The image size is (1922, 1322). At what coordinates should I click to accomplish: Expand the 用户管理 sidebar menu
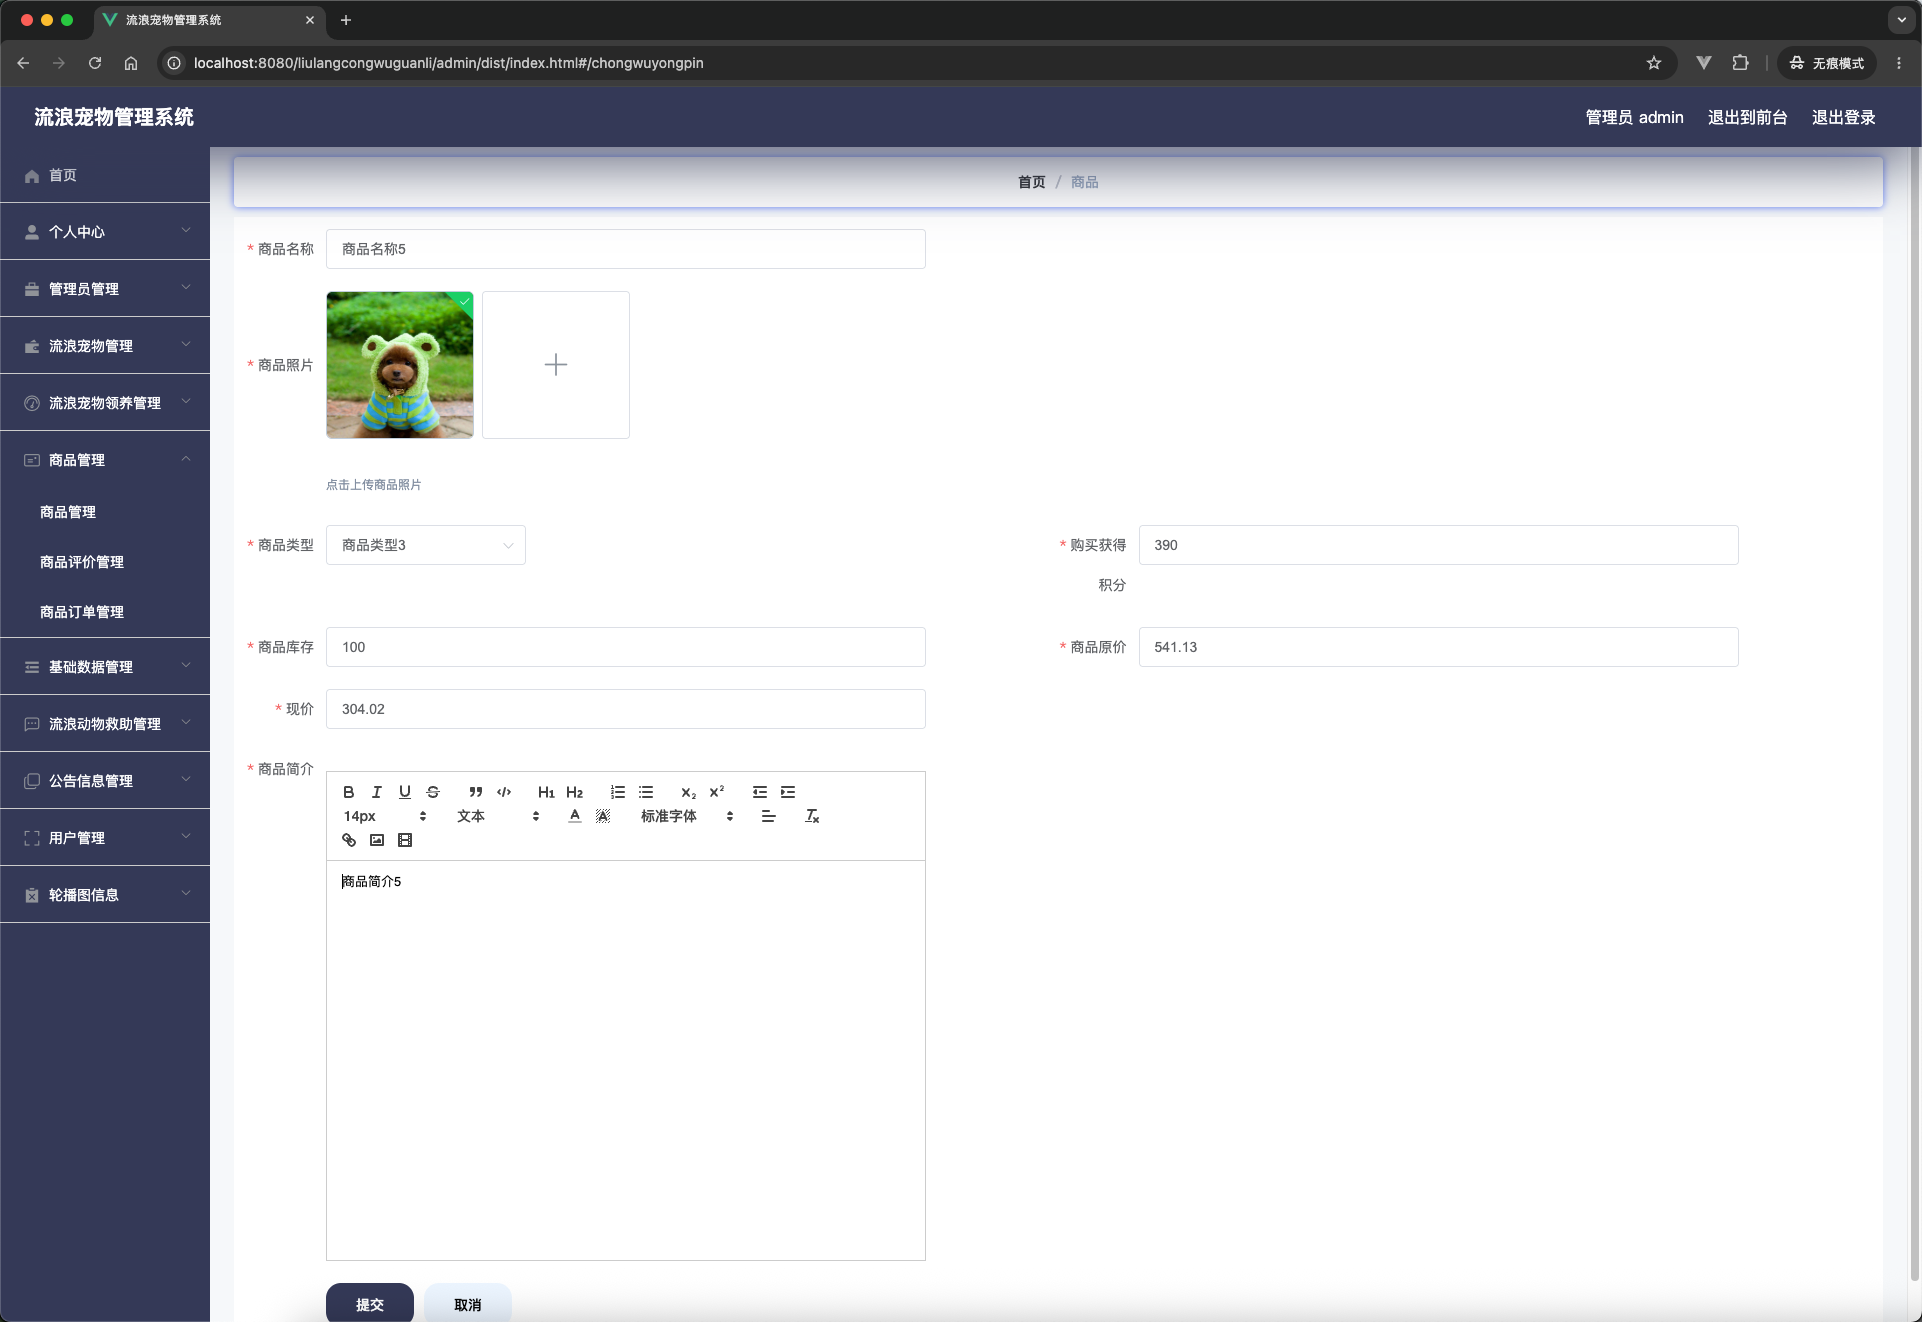(x=105, y=837)
